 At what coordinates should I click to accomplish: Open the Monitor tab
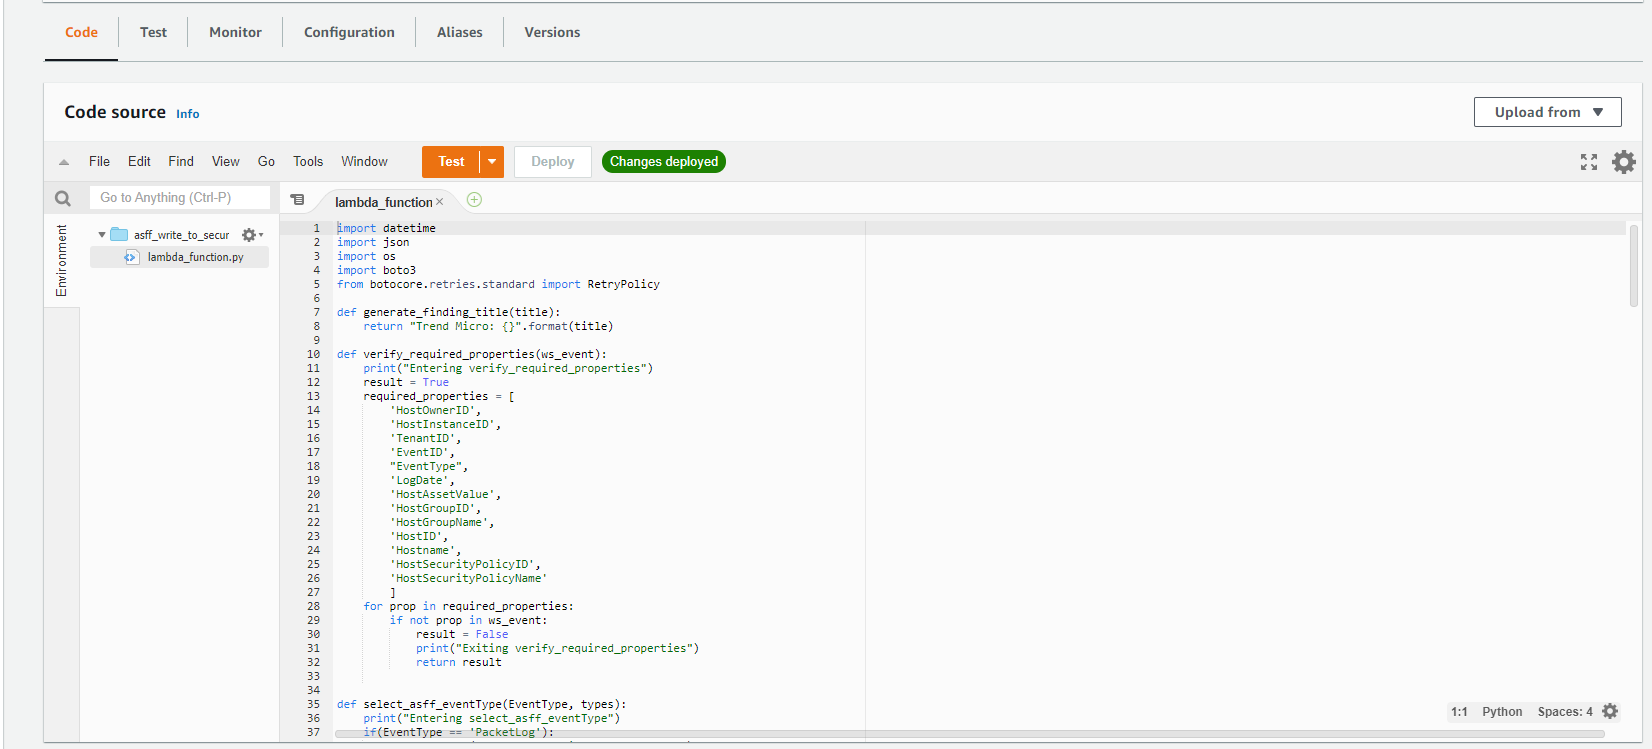pos(235,32)
